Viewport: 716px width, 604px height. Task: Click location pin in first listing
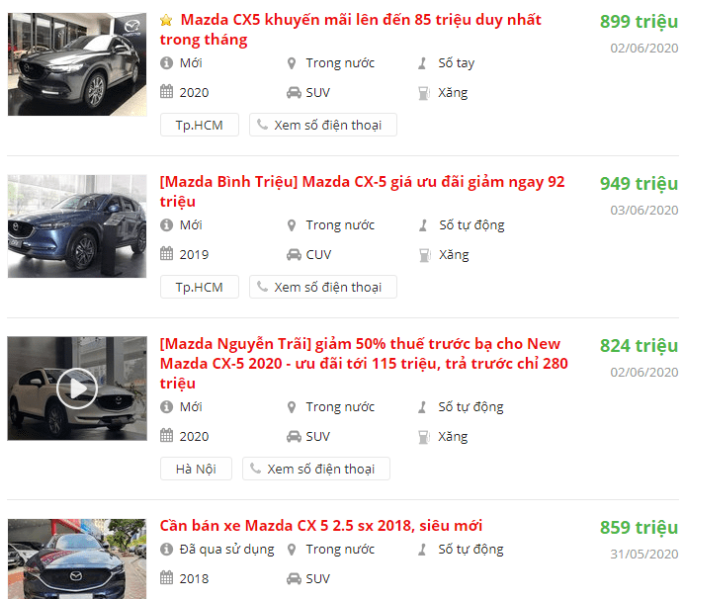tap(291, 63)
